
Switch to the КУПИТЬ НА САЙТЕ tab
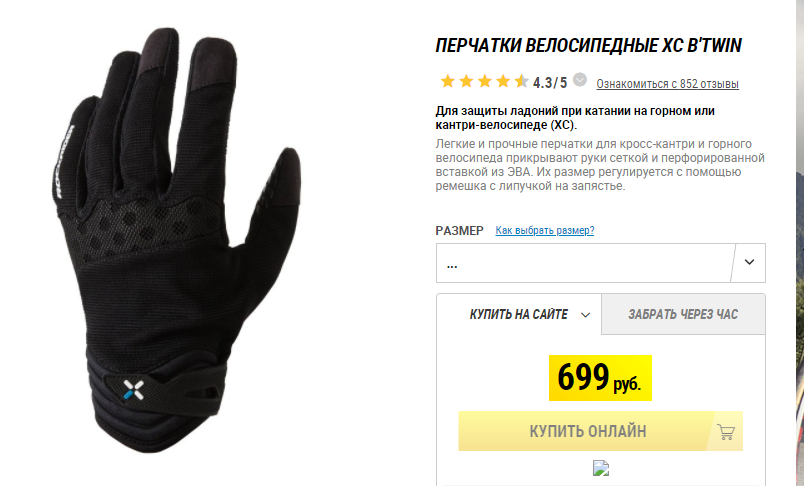519,314
